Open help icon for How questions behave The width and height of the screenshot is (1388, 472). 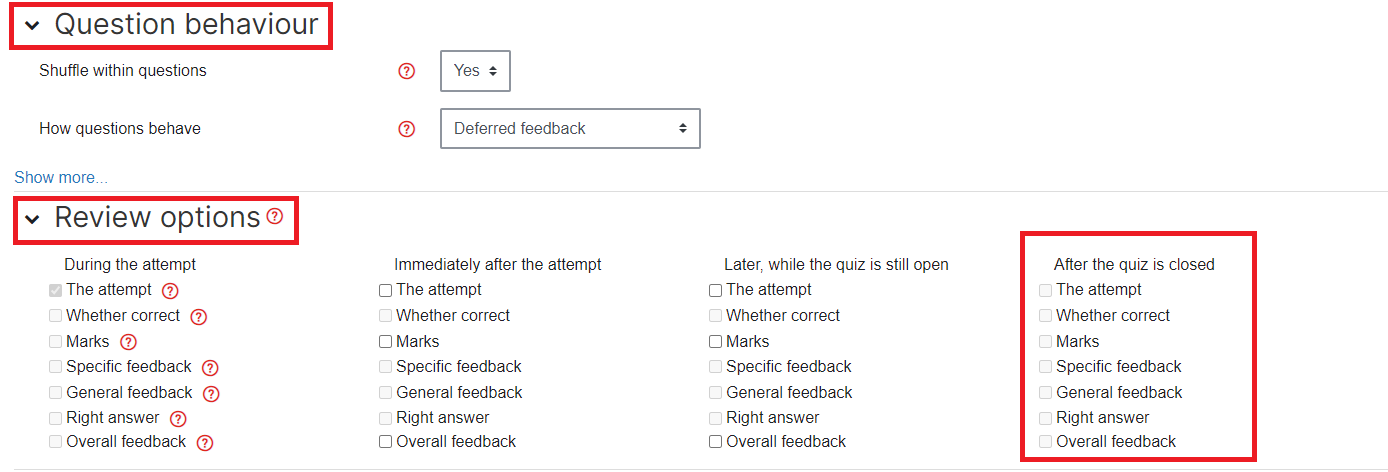[x=406, y=129]
